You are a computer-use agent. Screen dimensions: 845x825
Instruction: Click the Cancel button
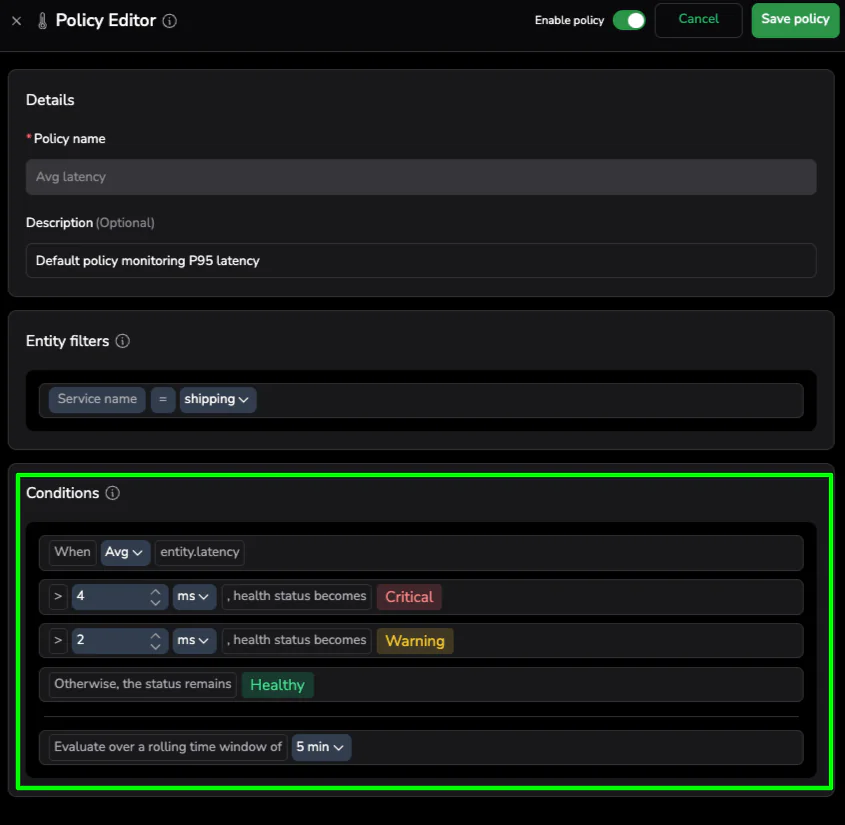tap(698, 20)
